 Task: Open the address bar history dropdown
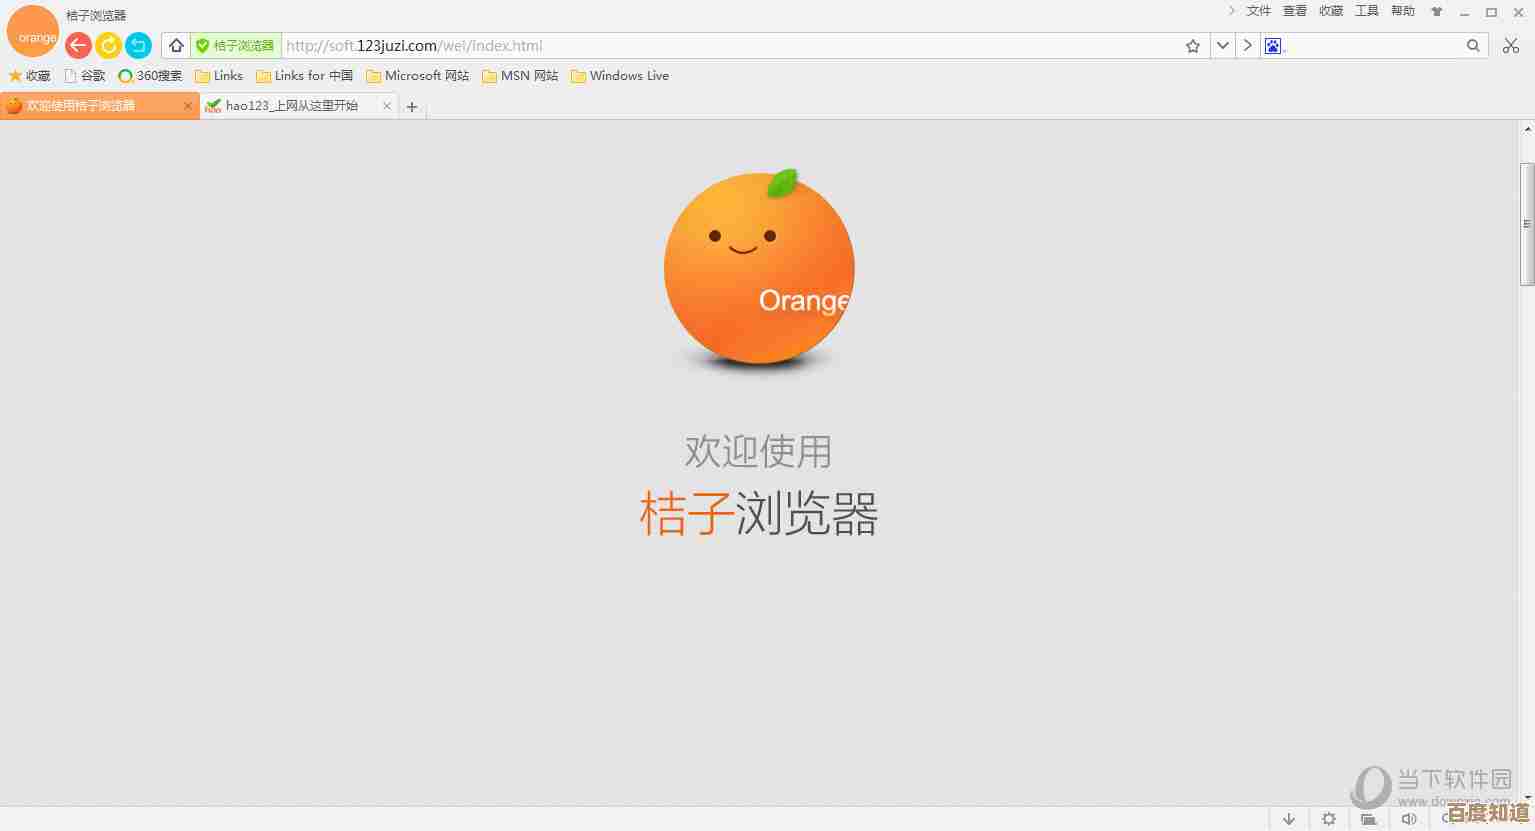click(x=1221, y=45)
